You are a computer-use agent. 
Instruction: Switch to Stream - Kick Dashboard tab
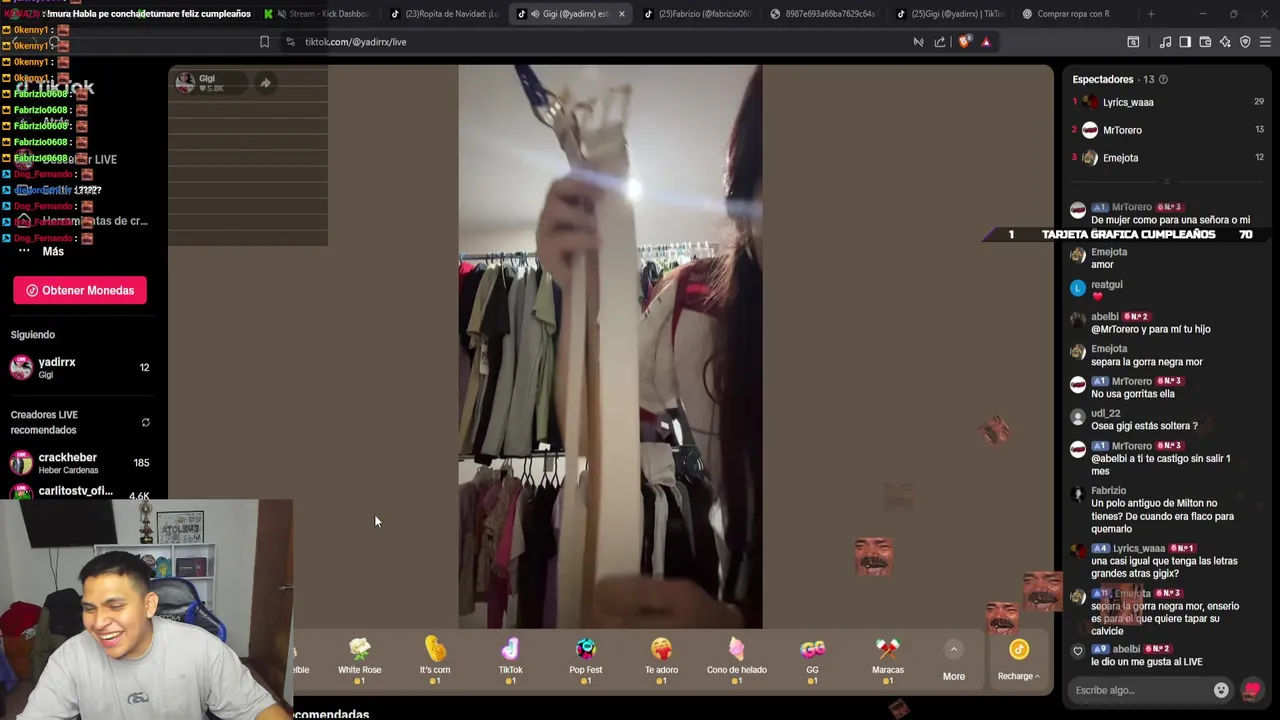click(318, 14)
